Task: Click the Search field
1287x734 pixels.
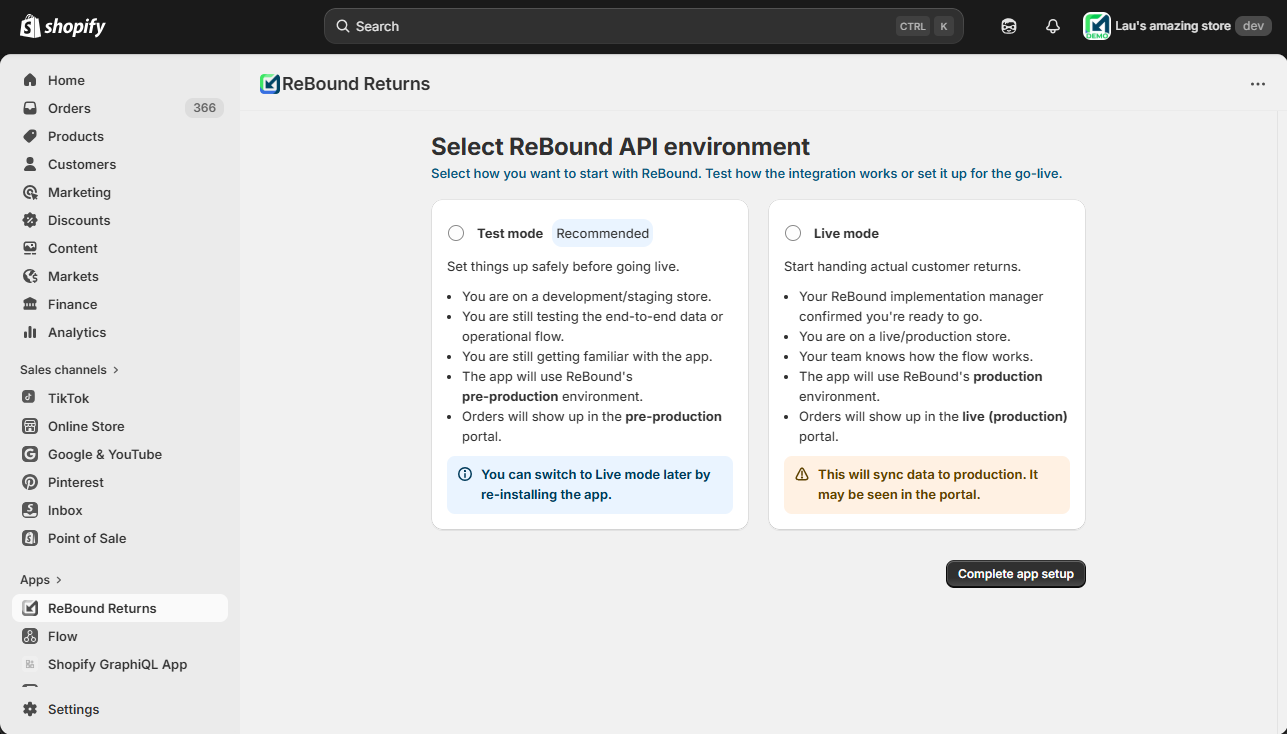Action: coord(644,26)
